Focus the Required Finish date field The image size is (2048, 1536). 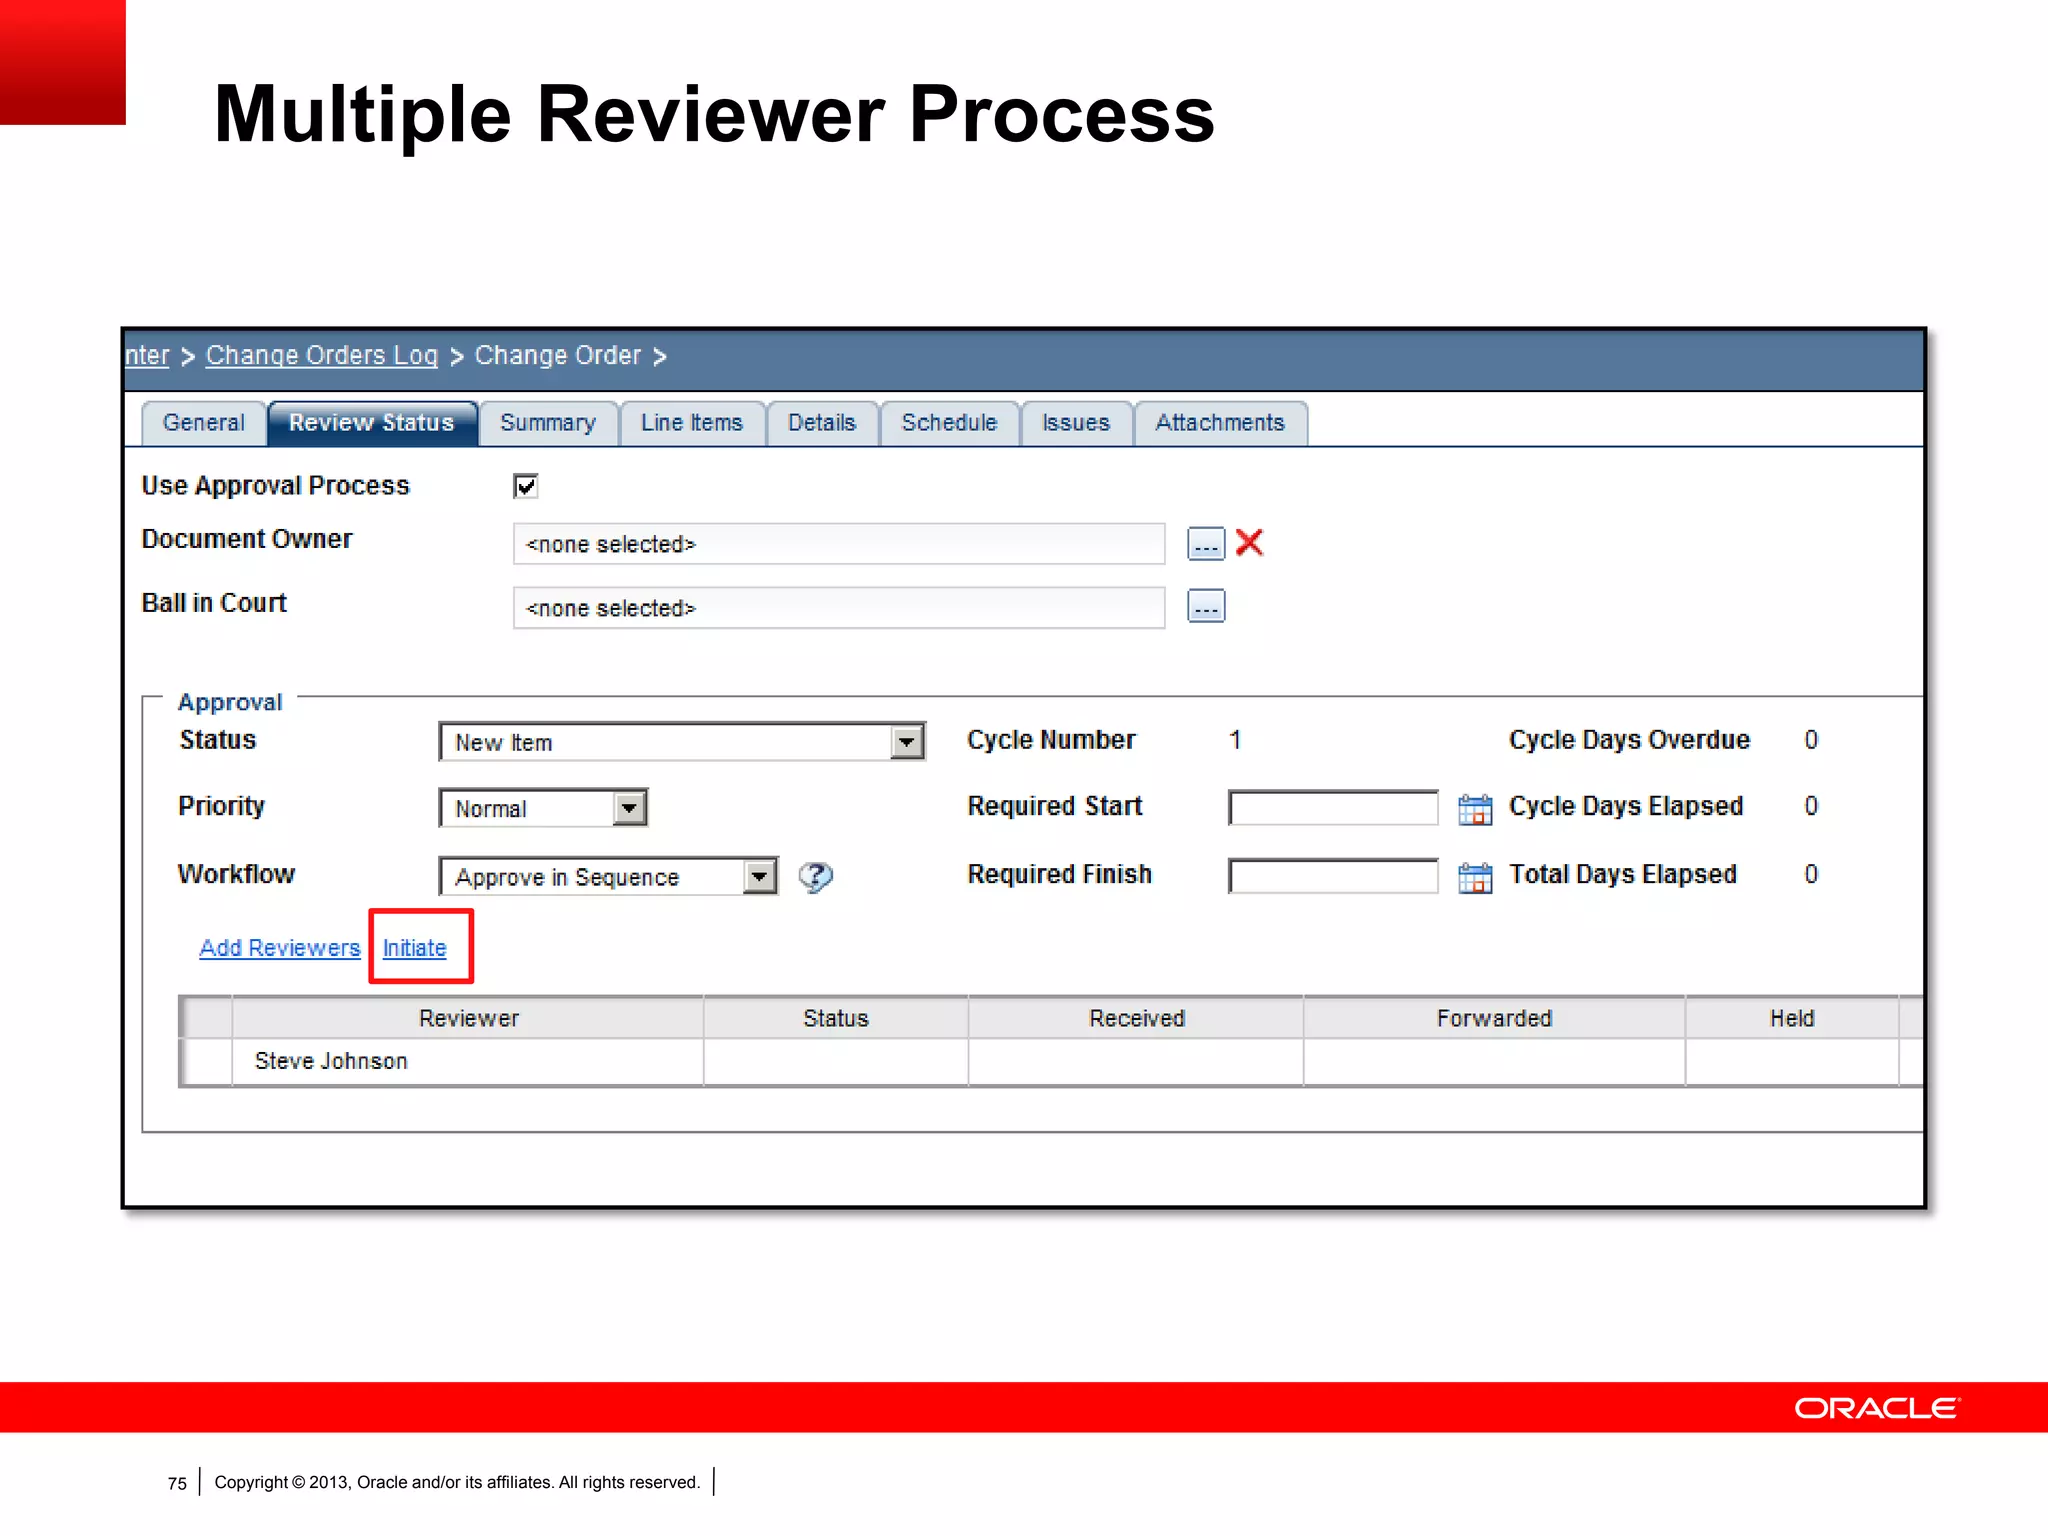pos(1333,876)
